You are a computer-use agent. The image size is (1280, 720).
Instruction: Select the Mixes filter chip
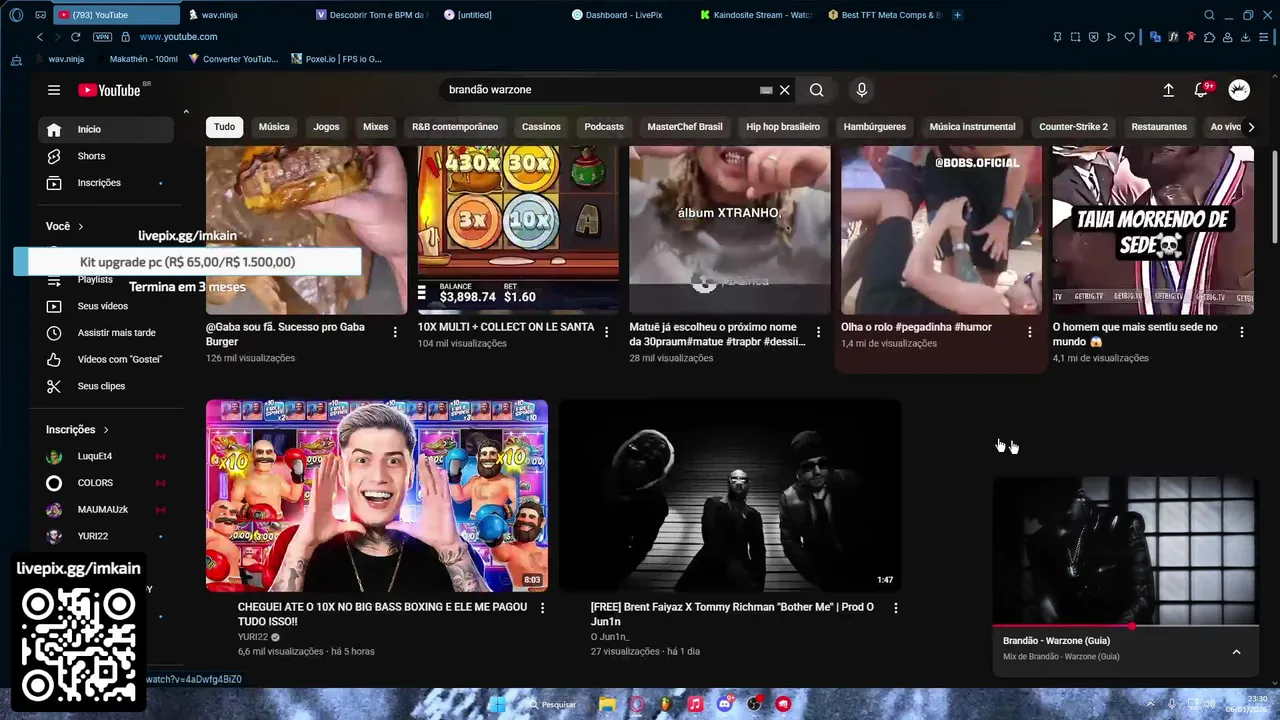point(376,127)
